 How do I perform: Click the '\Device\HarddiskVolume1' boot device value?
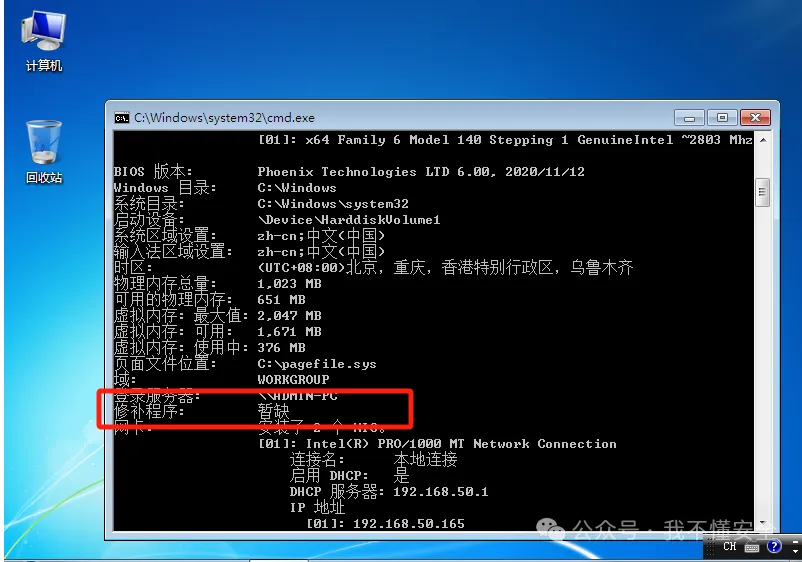tap(349, 220)
